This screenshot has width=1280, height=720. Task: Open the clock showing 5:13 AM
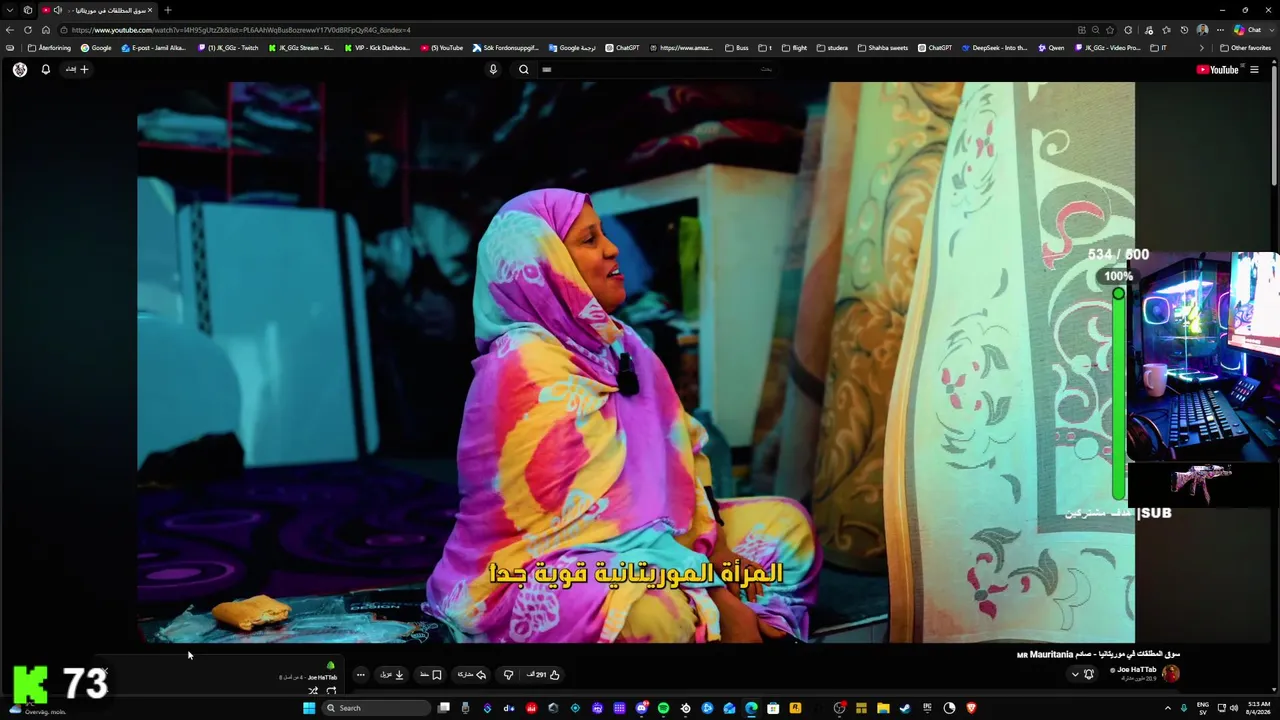point(1259,708)
